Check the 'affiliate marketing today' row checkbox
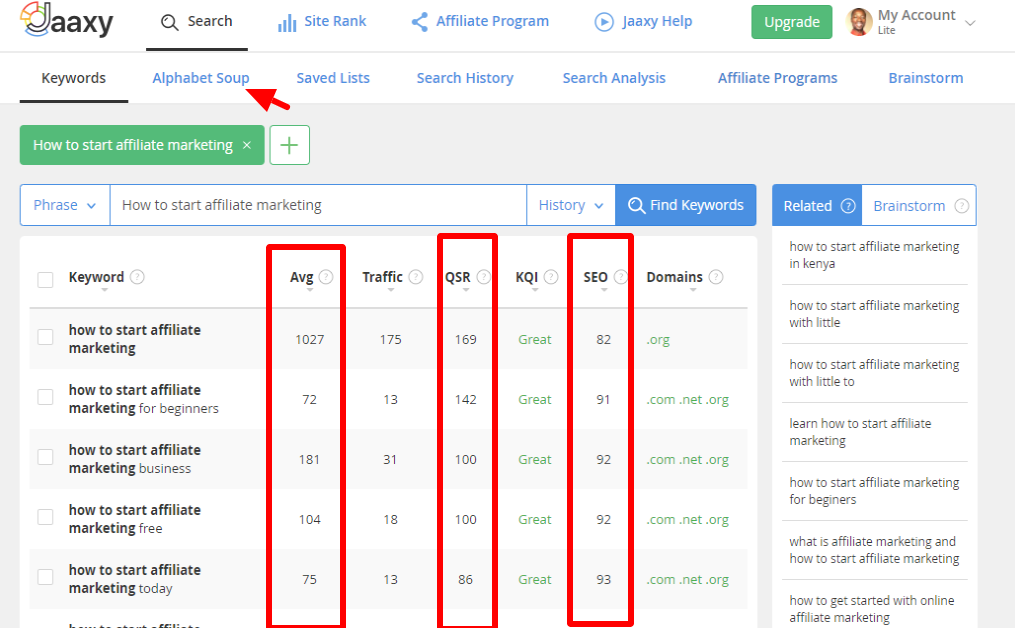Image resolution: width=1015 pixels, height=628 pixels. [x=45, y=577]
